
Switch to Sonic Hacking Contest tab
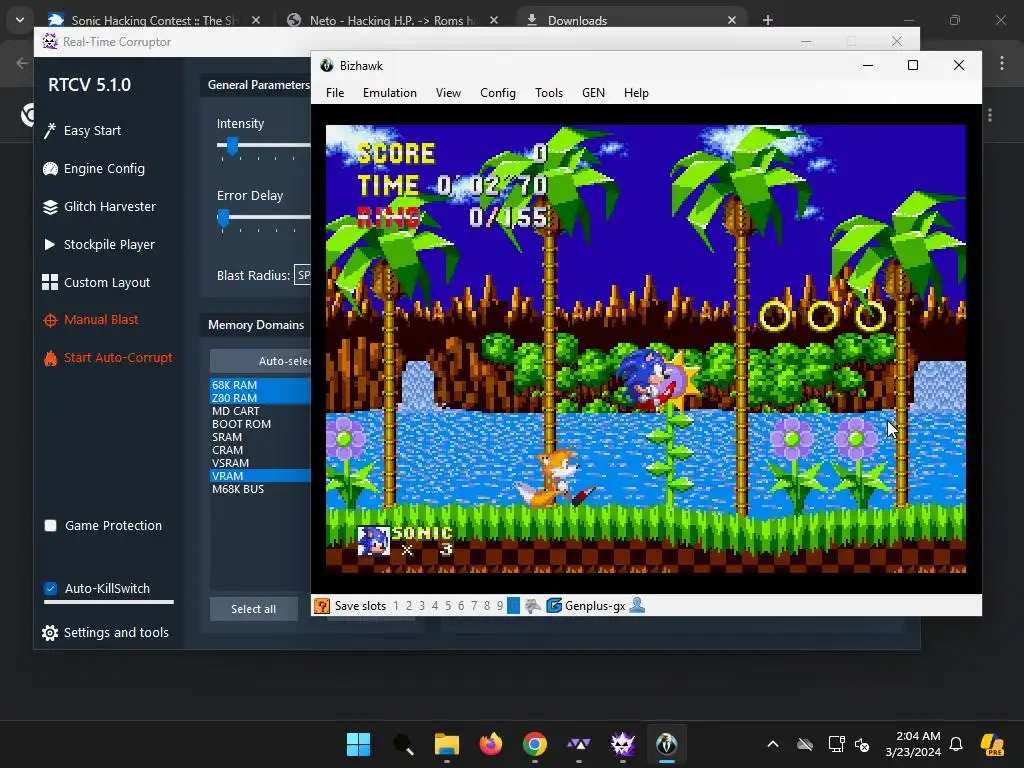pyautogui.click(x=154, y=20)
